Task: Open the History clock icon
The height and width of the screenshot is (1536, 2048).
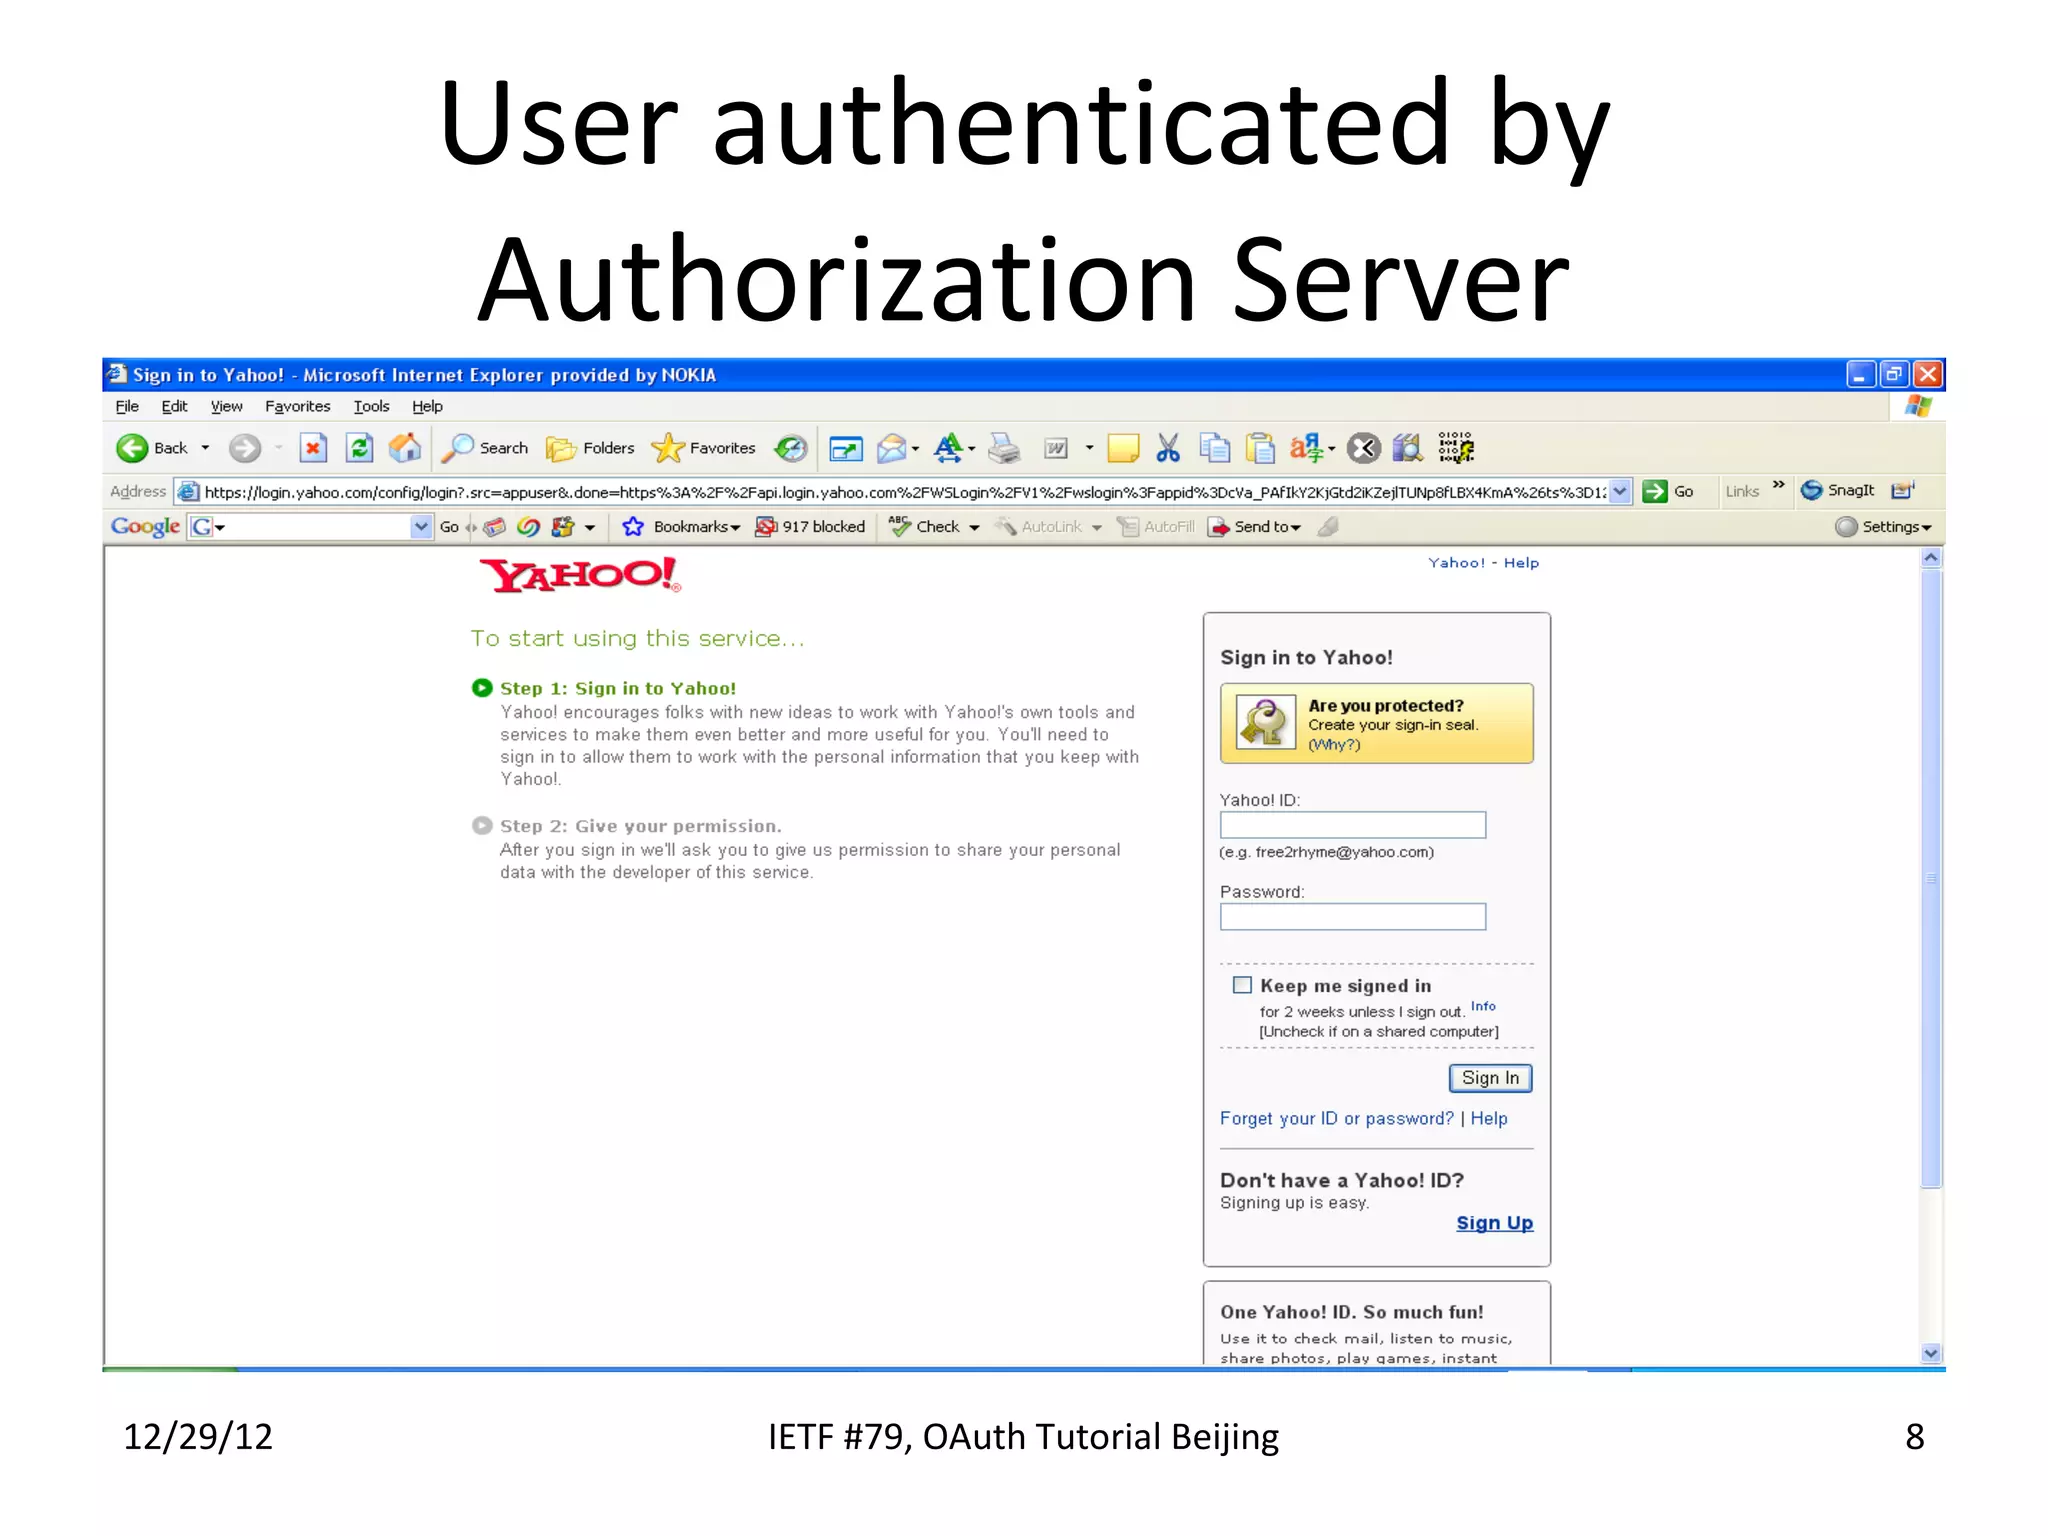Action: coord(791,448)
